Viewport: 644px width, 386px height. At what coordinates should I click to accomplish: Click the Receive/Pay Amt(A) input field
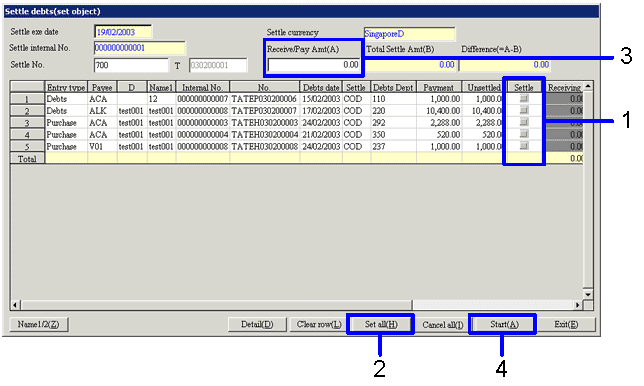point(314,65)
